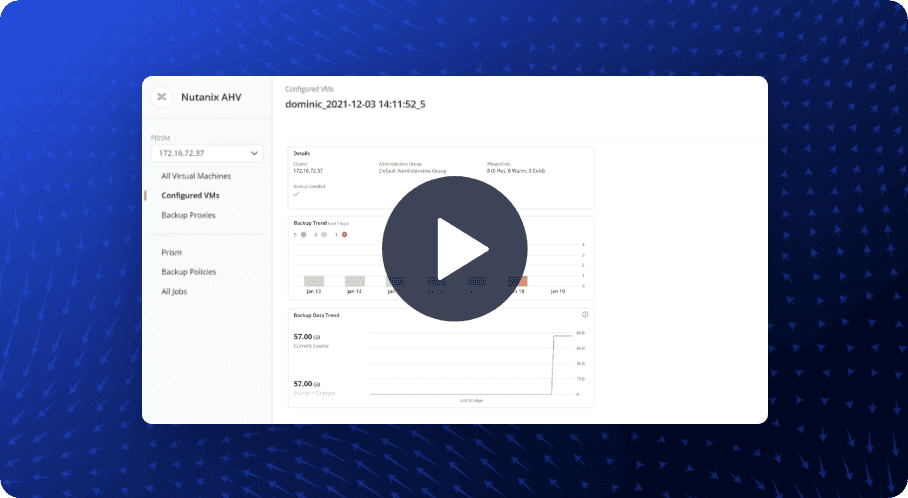Click the red failed backup status dot

(x=345, y=235)
